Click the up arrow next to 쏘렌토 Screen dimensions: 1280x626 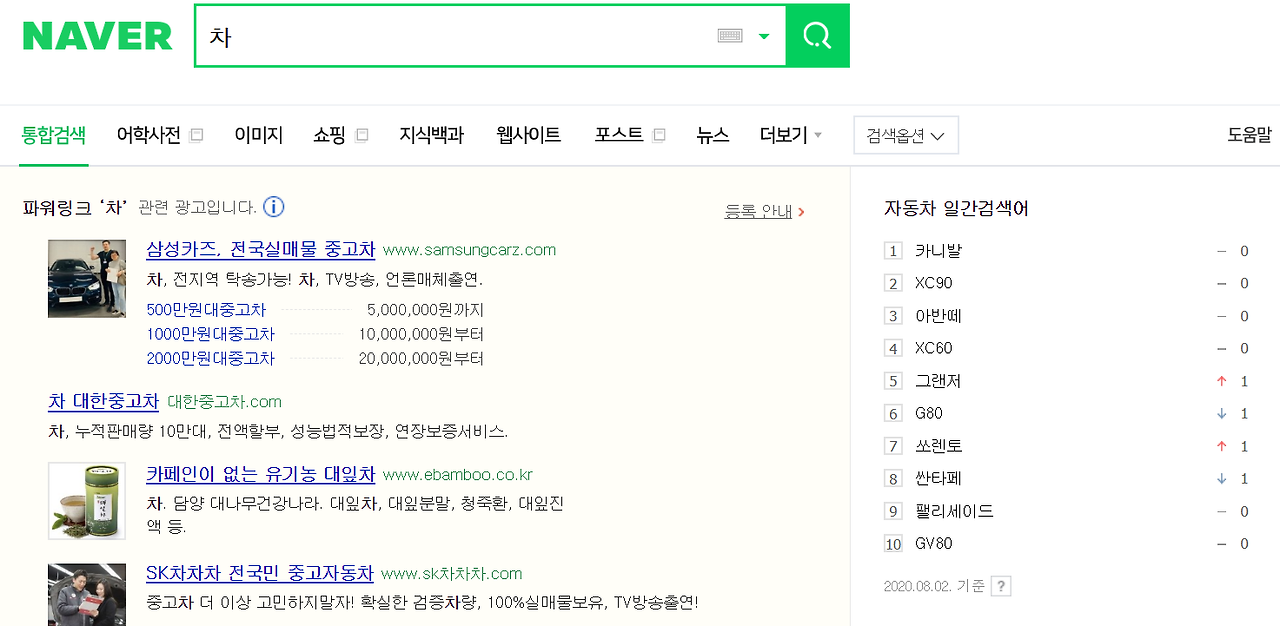[1220, 445]
